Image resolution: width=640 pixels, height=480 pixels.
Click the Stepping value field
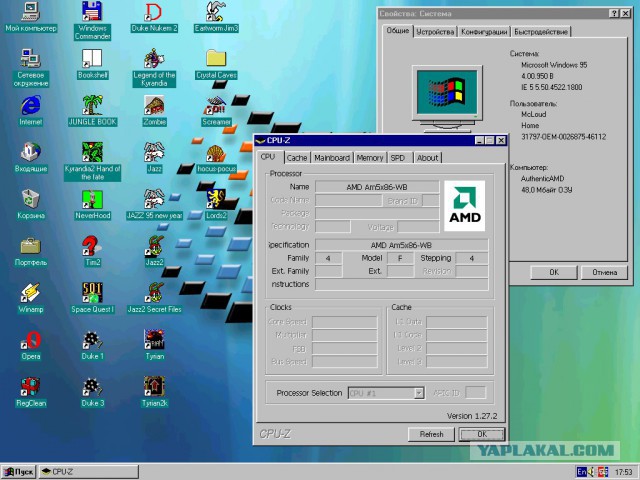point(471,258)
